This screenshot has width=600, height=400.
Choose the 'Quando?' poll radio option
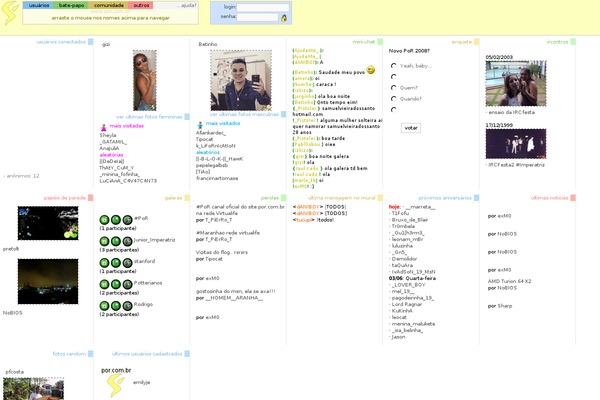(392, 99)
